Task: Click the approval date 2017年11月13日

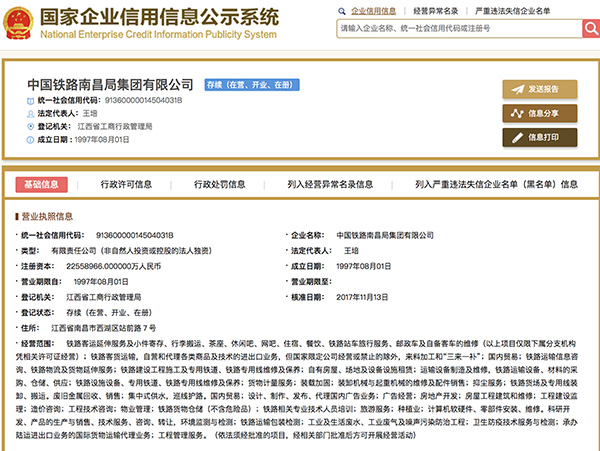Action: pos(362,297)
